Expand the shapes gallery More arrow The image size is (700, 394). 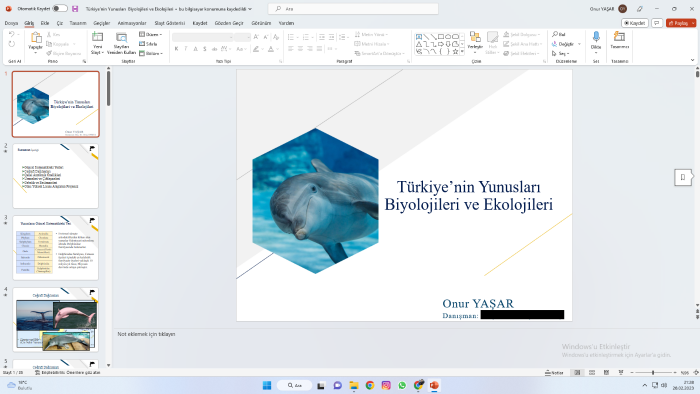pyautogui.click(x=462, y=52)
